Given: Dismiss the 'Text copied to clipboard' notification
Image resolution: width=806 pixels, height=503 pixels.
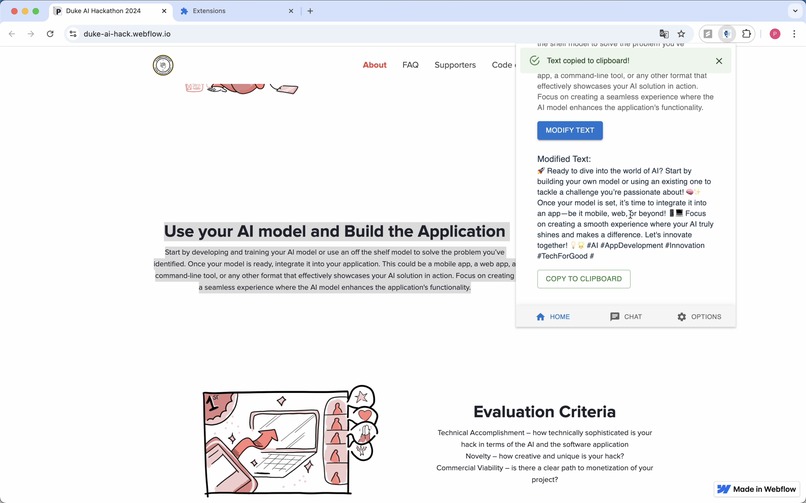Looking at the screenshot, I should click(719, 61).
